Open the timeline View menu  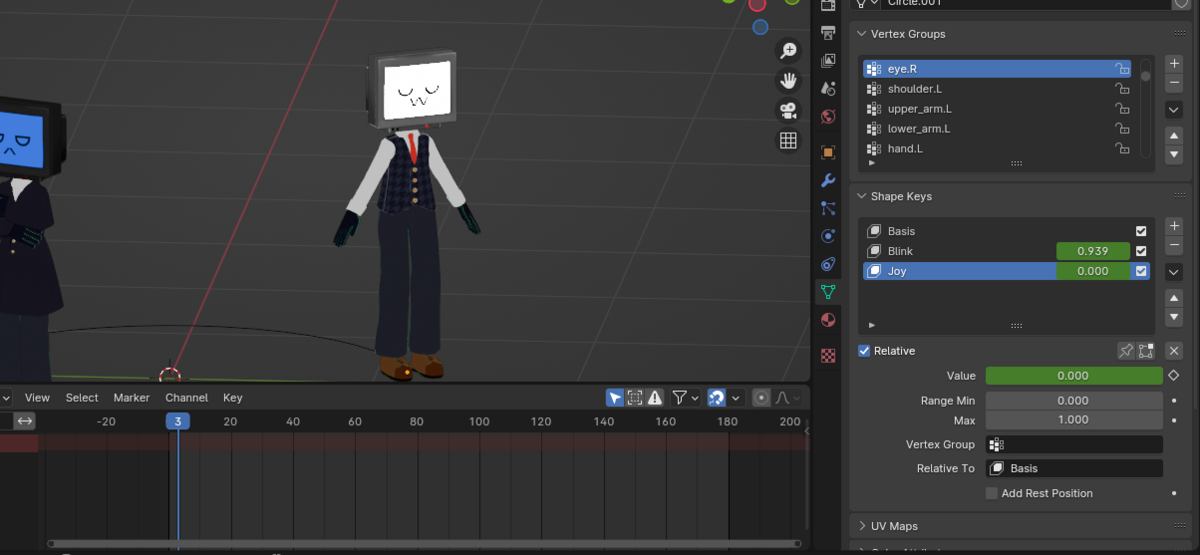(37, 398)
